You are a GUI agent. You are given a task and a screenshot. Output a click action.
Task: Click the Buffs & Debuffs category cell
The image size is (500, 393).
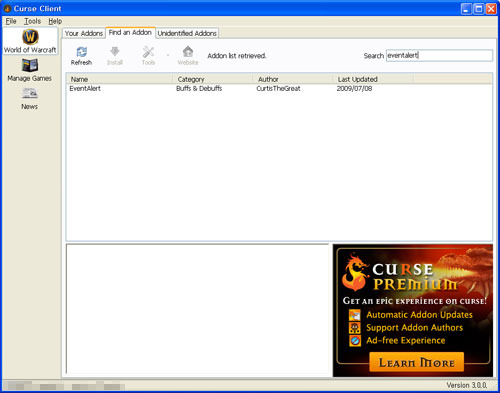[x=199, y=89]
